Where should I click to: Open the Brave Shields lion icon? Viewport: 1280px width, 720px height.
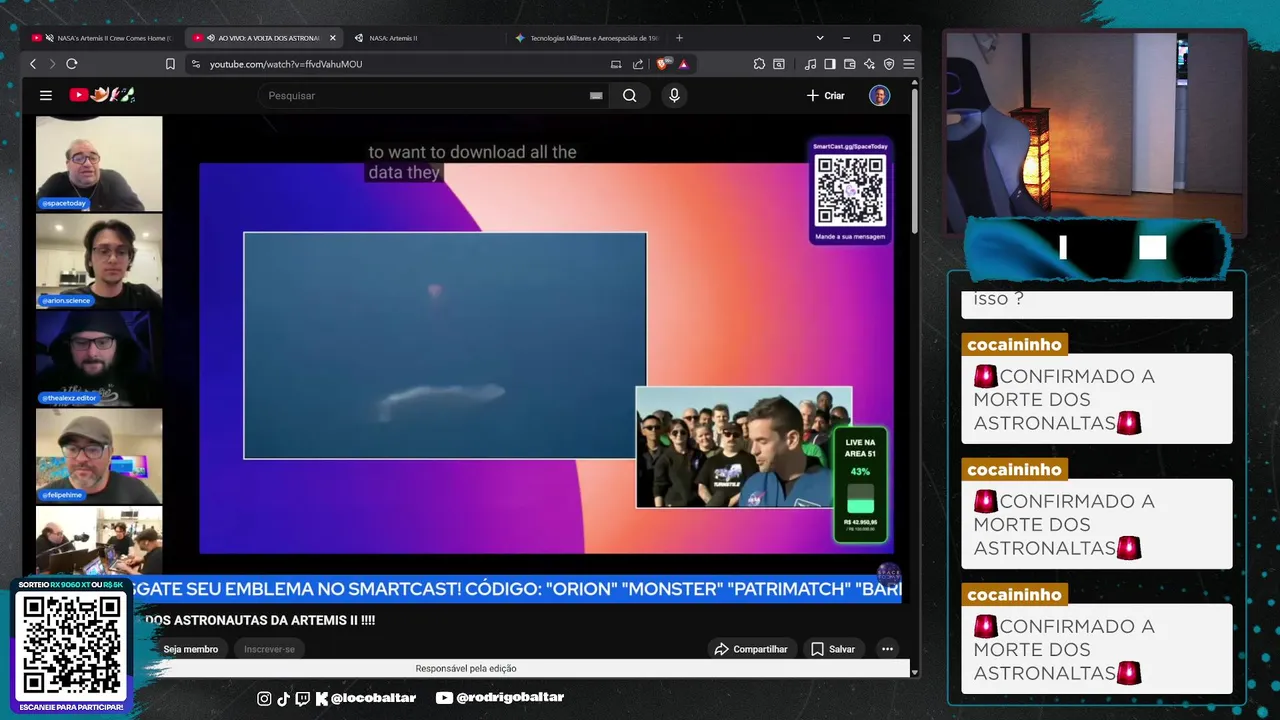663,64
